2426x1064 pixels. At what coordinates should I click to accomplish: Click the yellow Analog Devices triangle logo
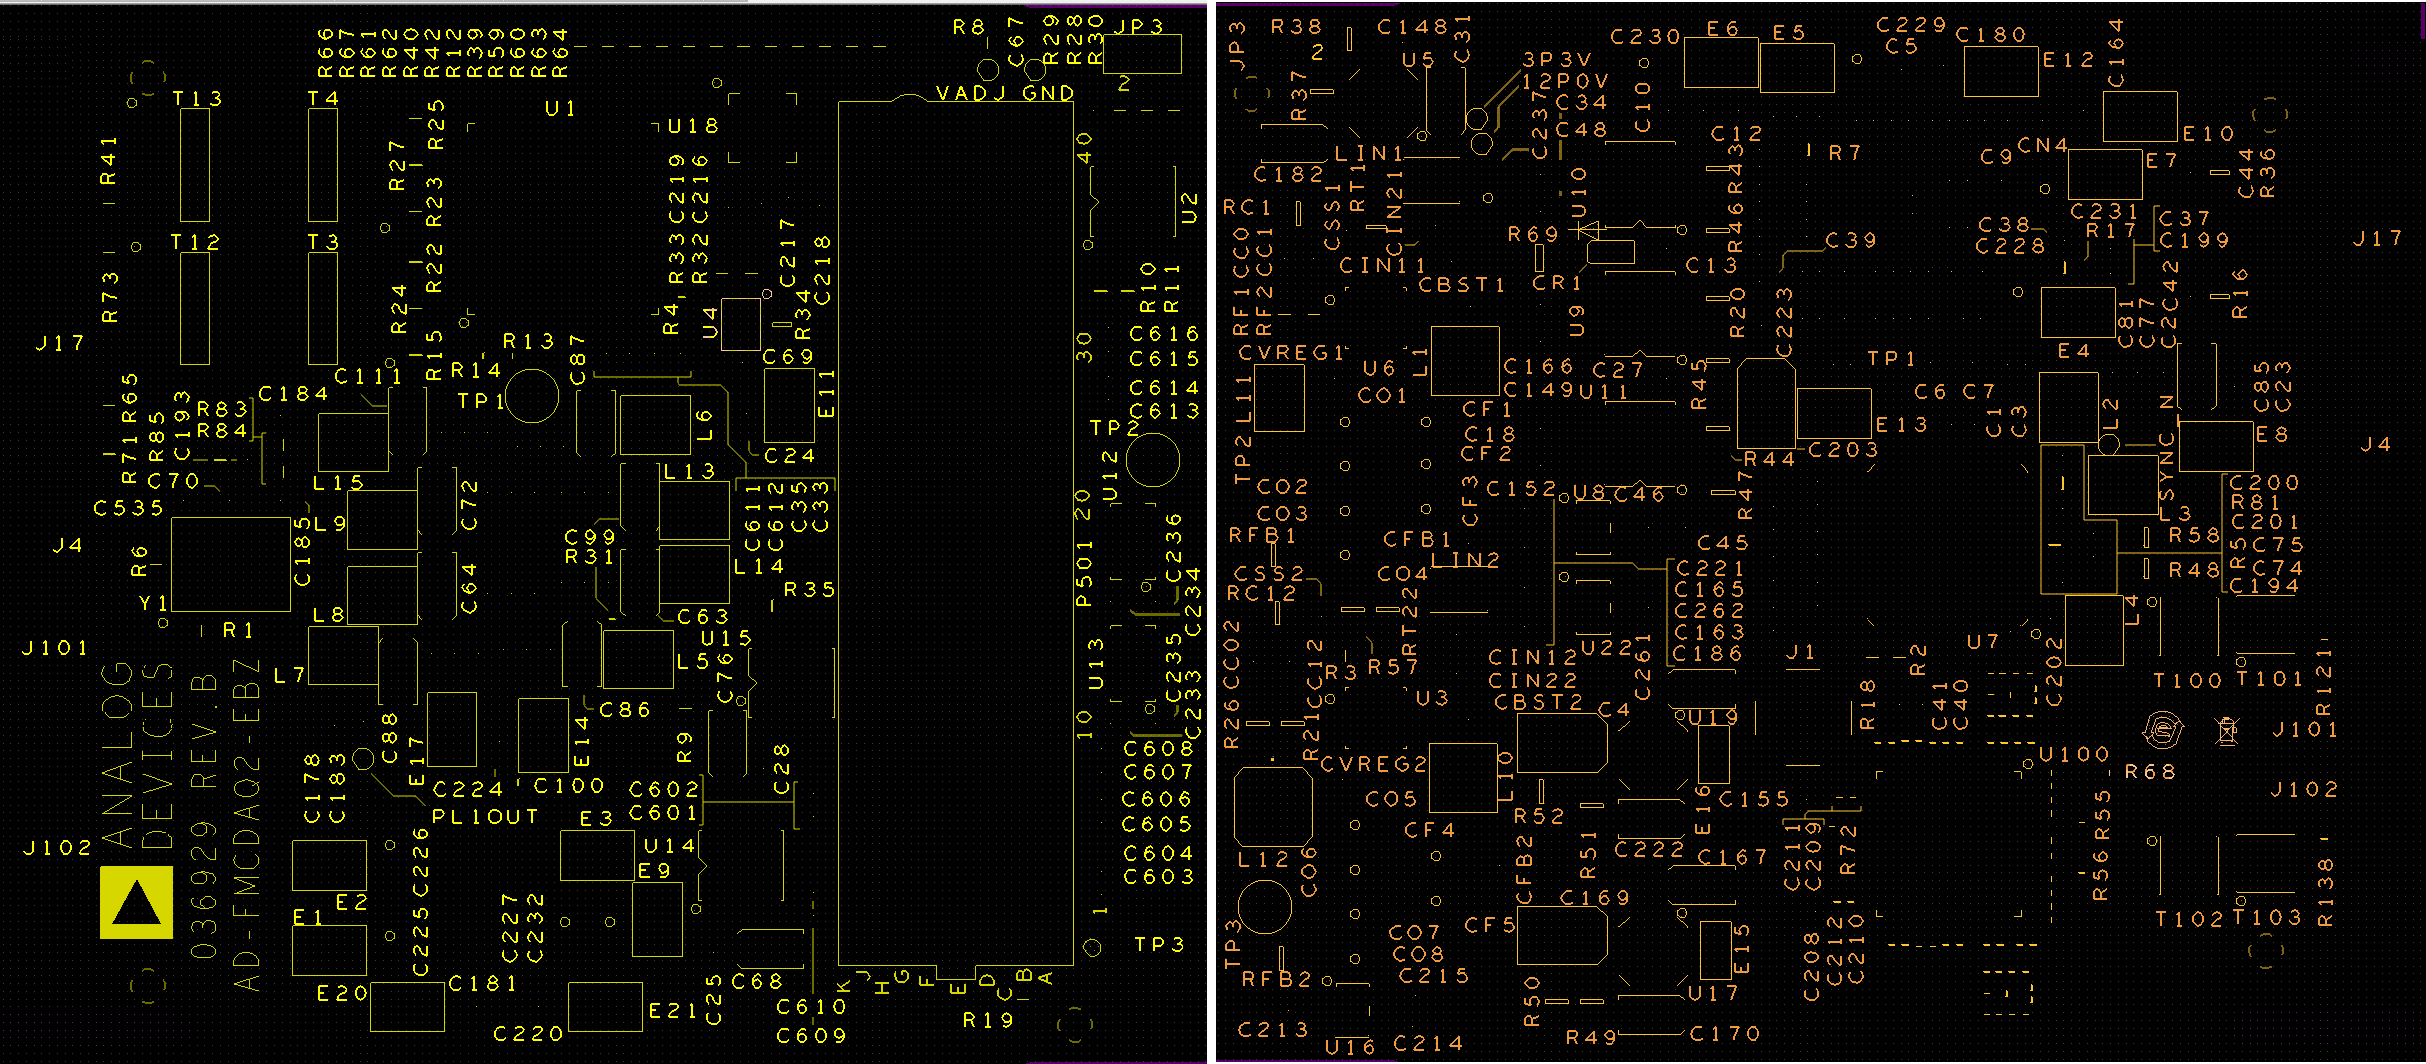tap(136, 903)
